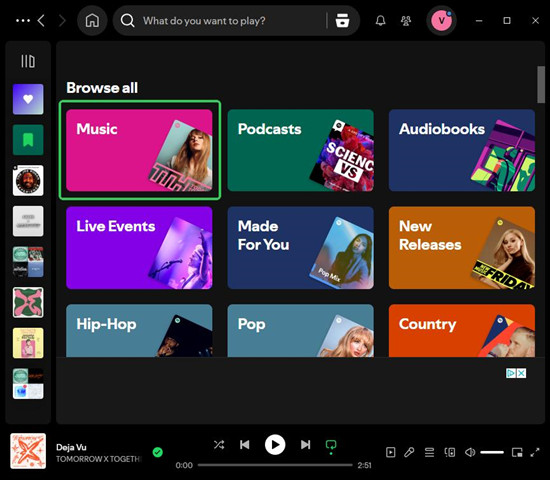Toggle the green saved checkmark for Deja Vu

[x=158, y=452]
